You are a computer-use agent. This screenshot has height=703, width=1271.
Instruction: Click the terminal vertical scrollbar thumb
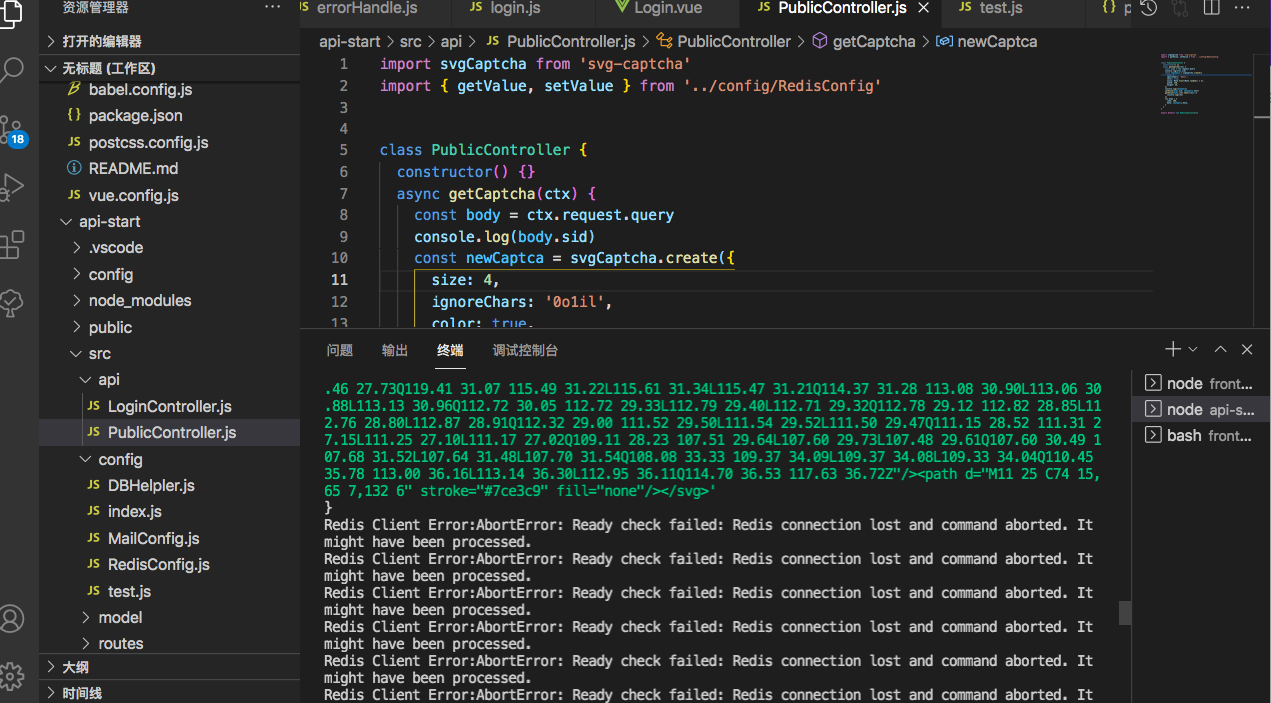tap(1124, 612)
